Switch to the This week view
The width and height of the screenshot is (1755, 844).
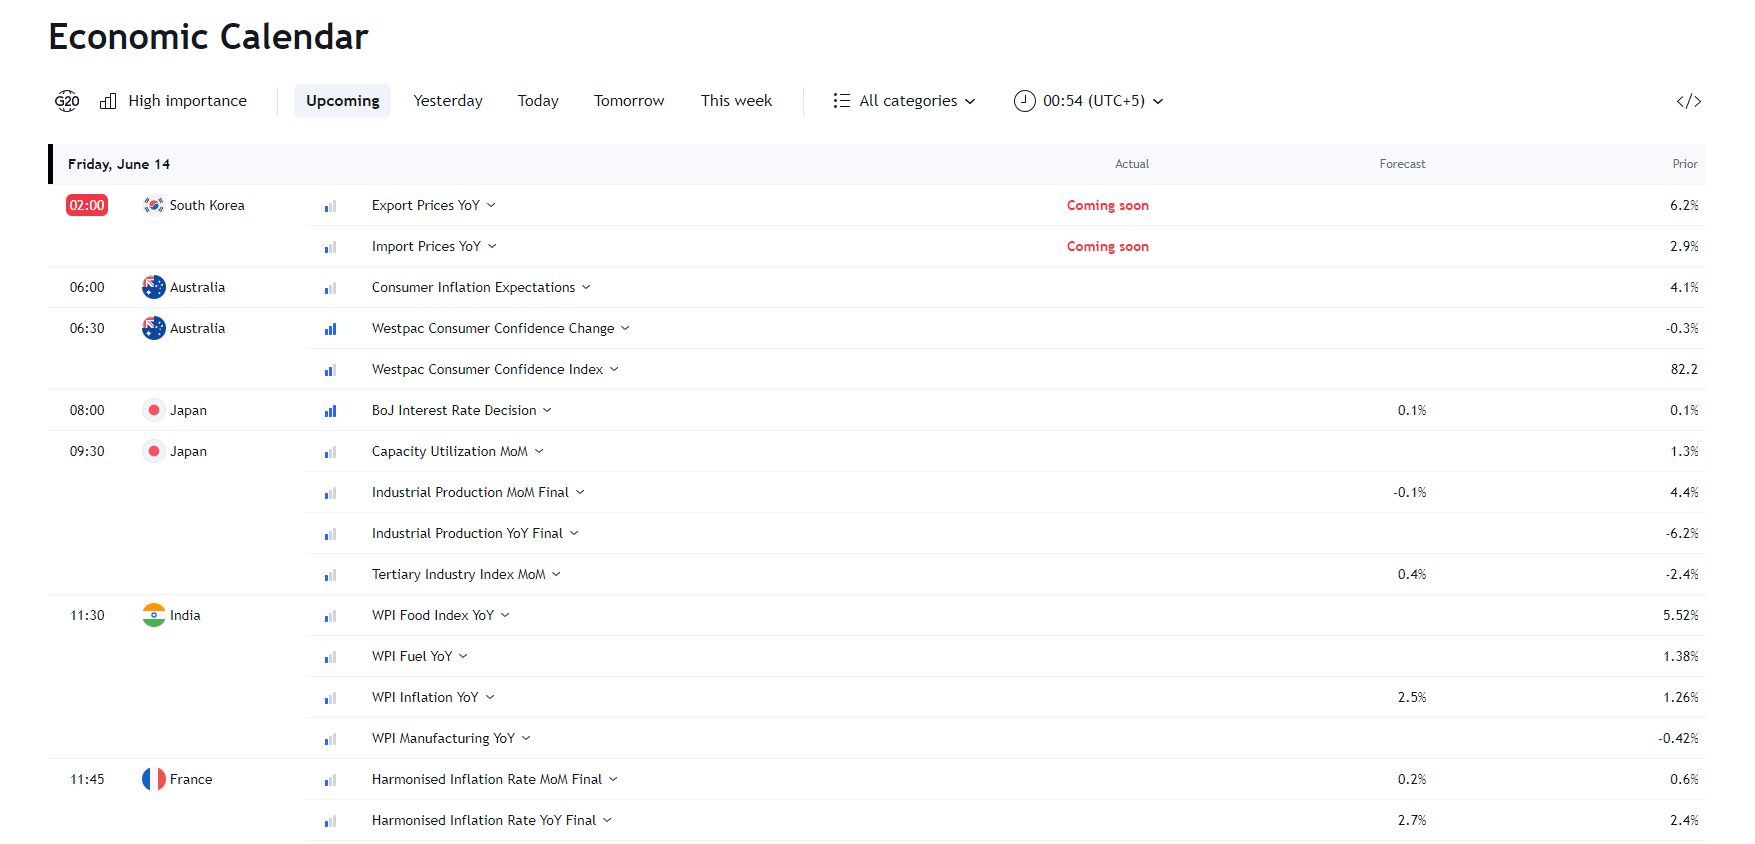click(x=736, y=101)
